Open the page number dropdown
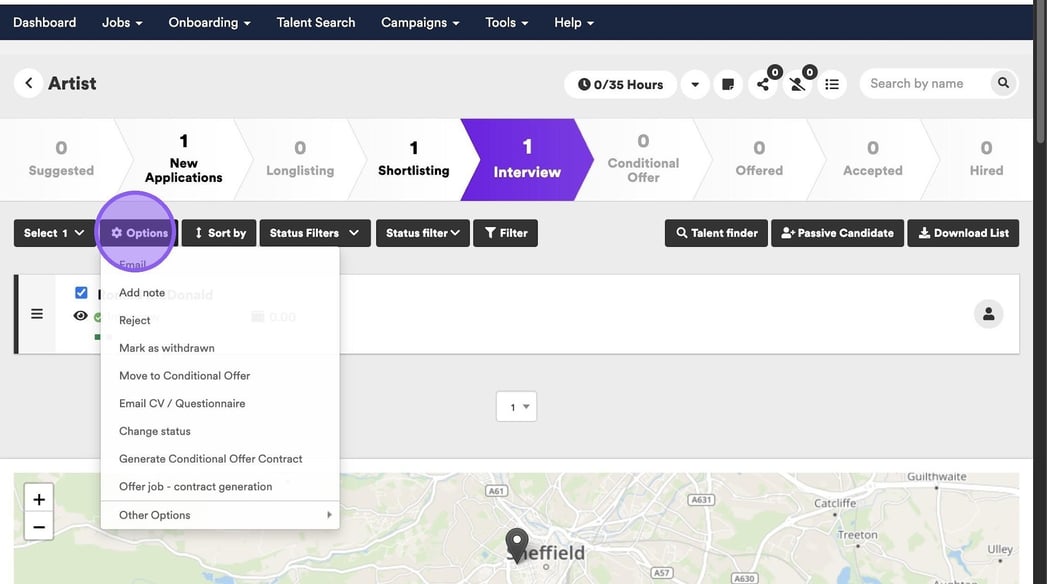Image resolution: width=1047 pixels, height=584 pixels. coord(517,407)
